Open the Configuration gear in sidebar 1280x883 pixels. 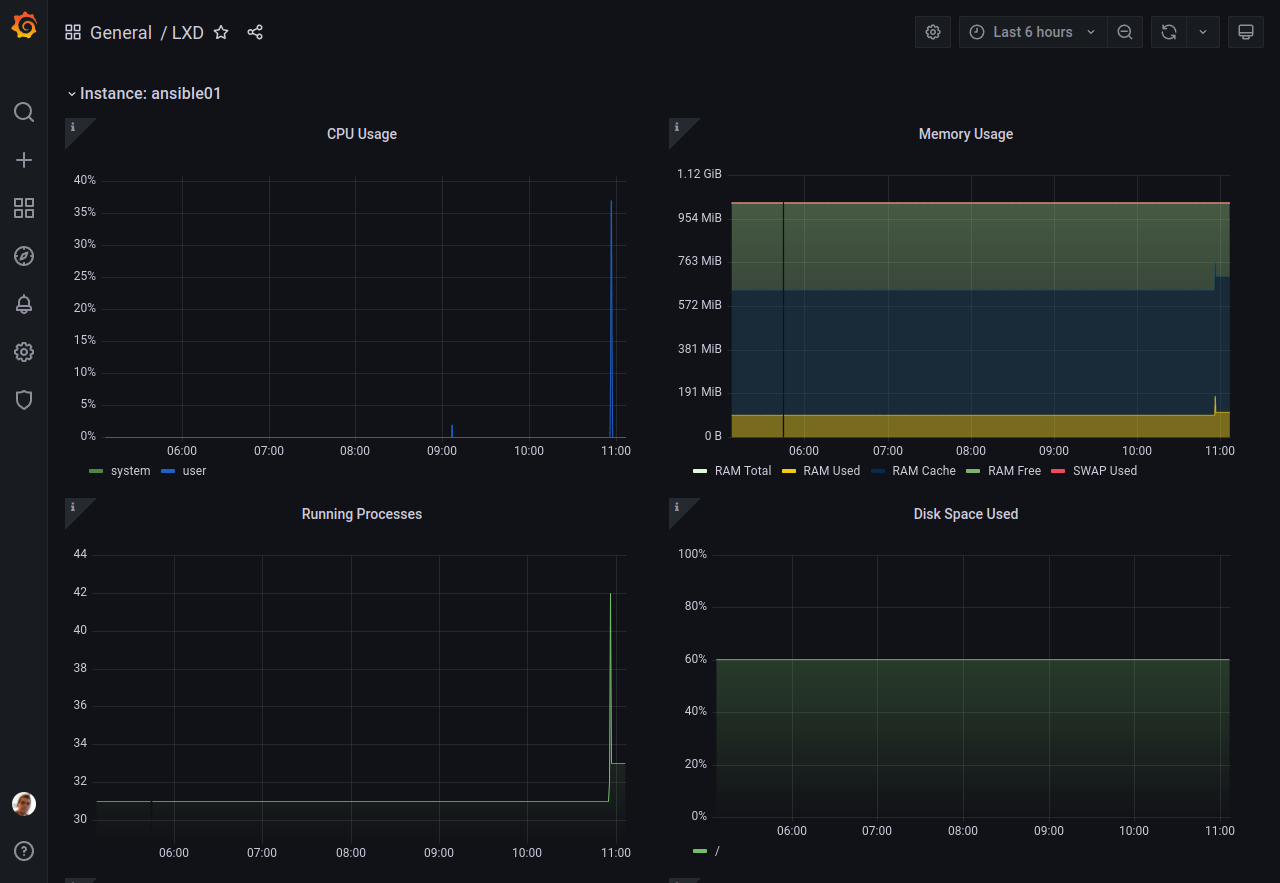24,352
